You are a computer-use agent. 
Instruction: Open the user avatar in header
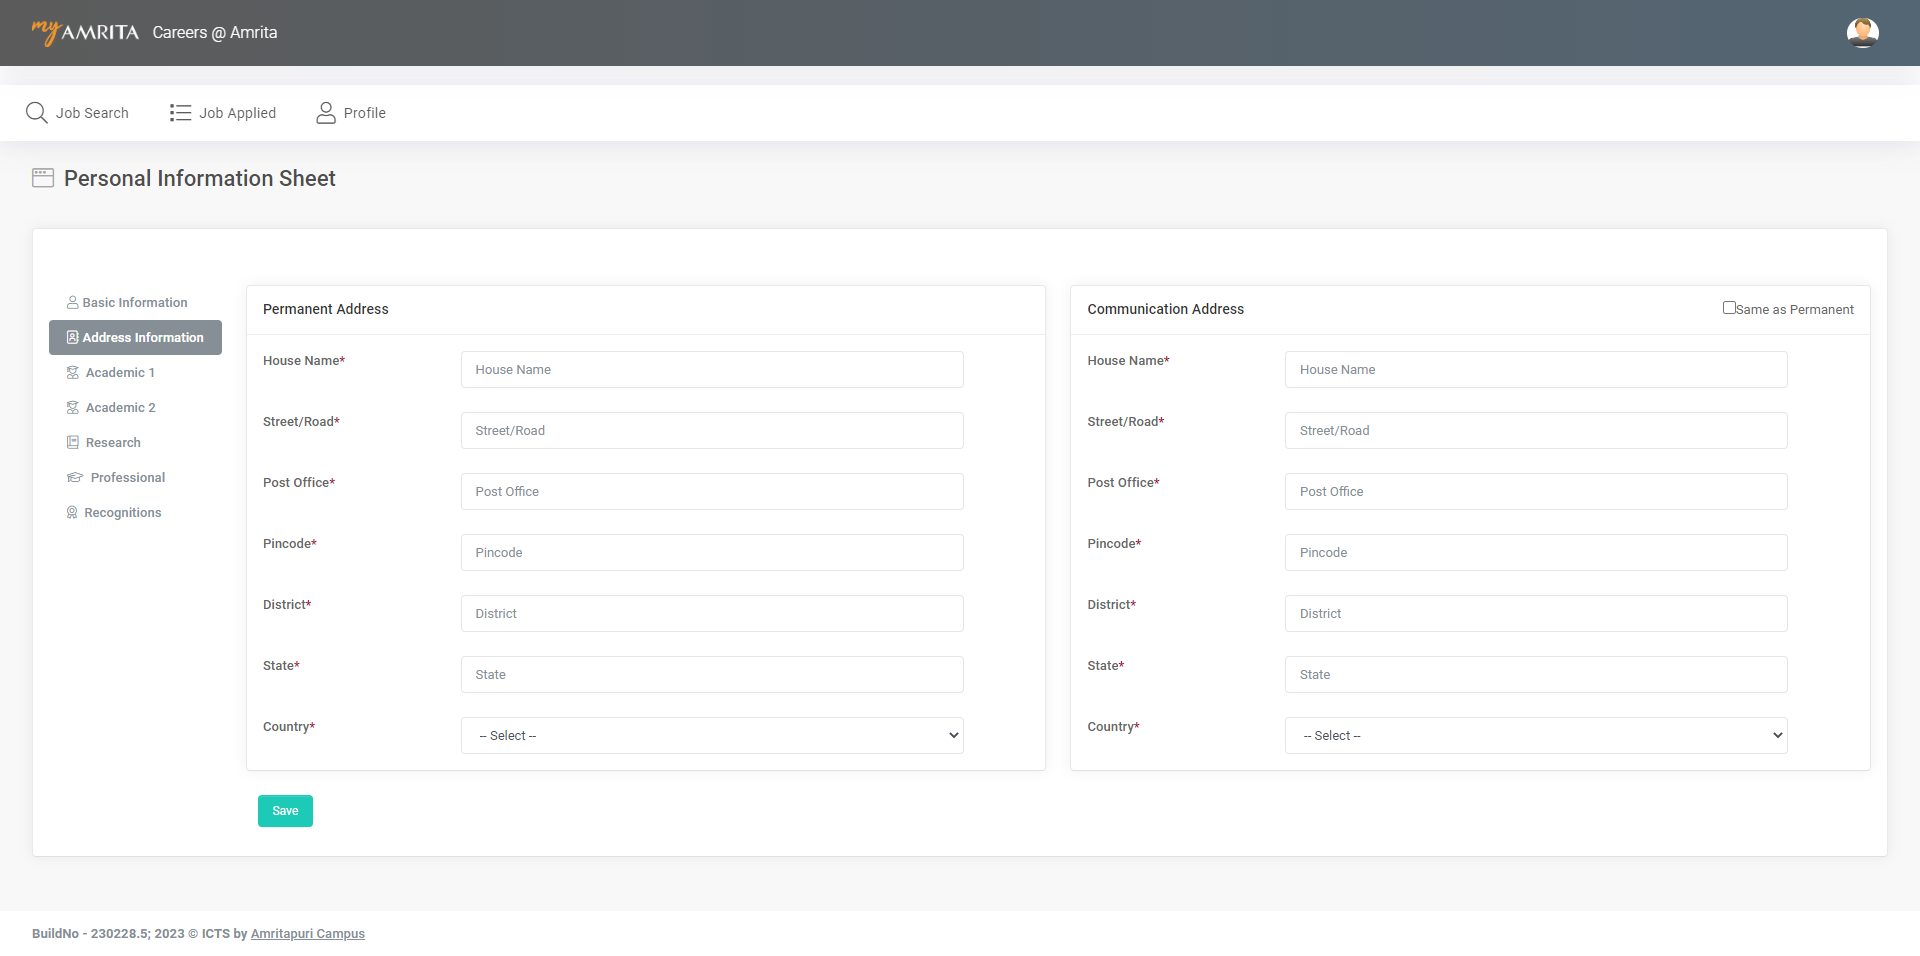click(1862, 33)
